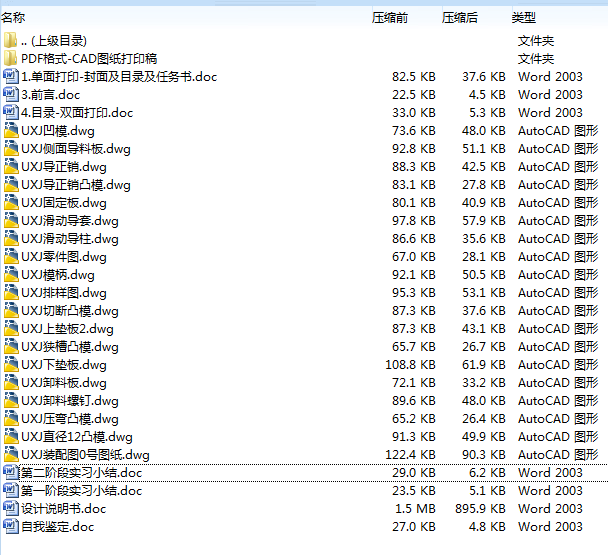
Task: Select file name UXJ排样图.dwg
Action: [64, 293]
